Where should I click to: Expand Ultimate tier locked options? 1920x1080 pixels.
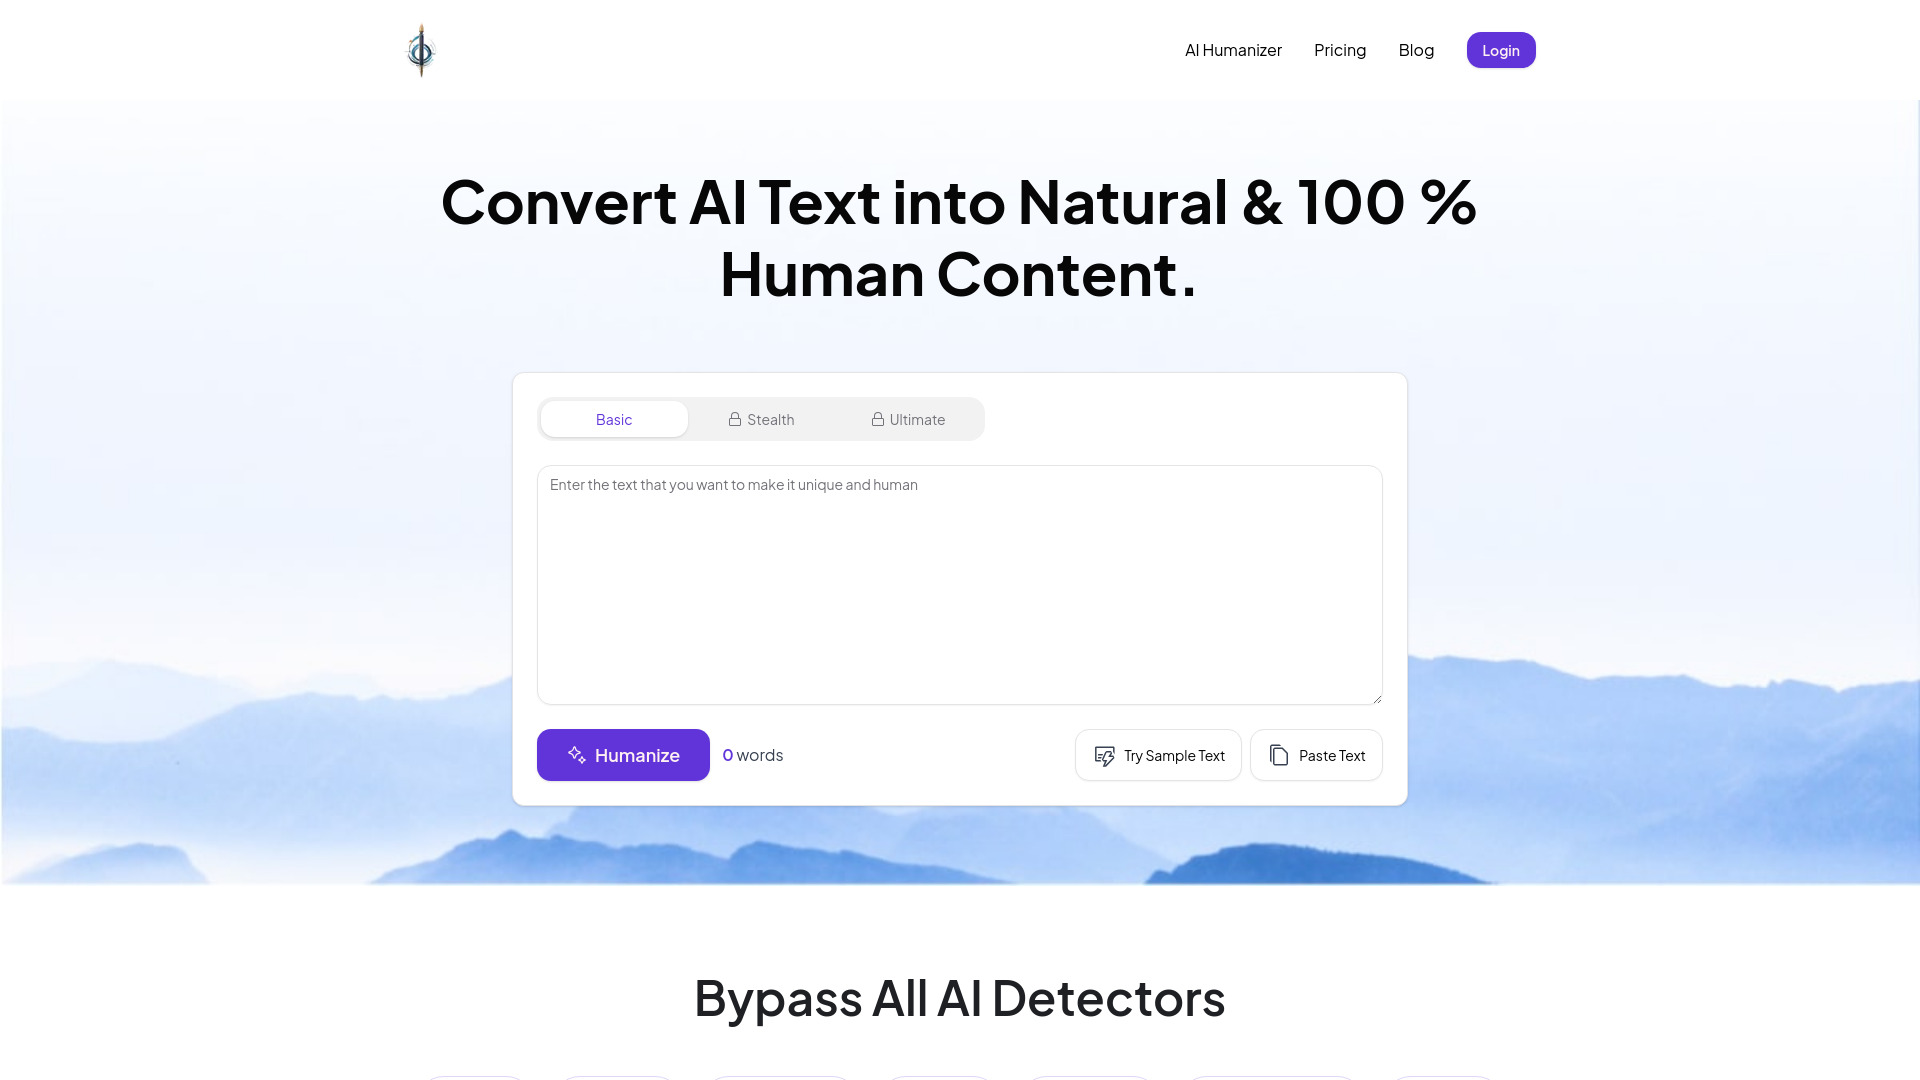click(909, 418)
